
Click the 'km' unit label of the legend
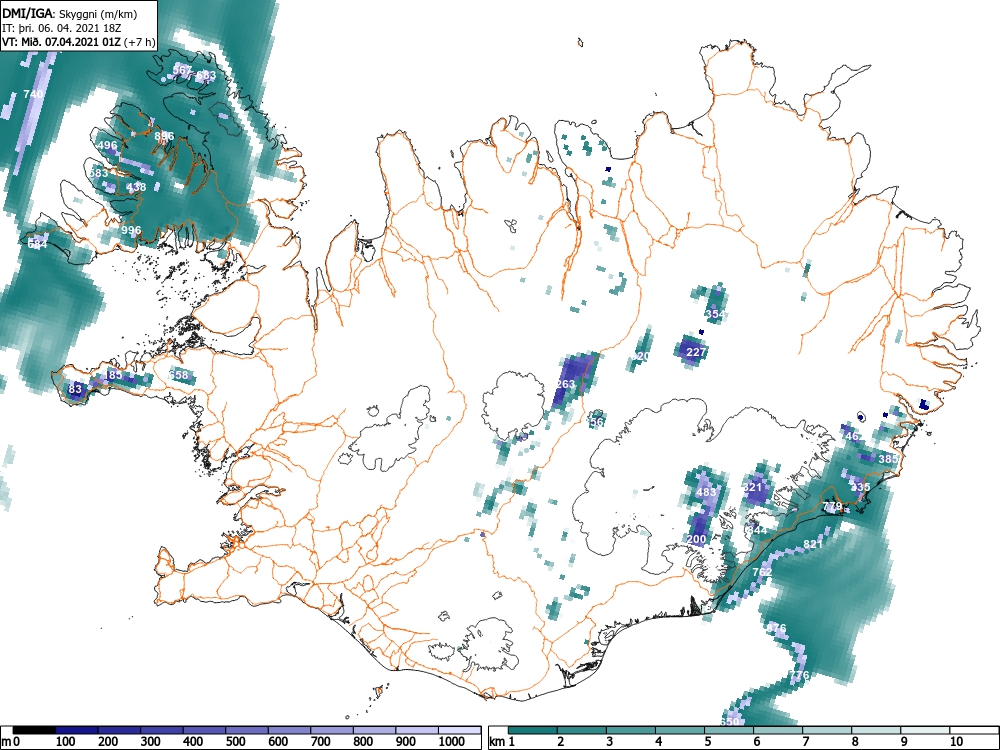[497, 742]
